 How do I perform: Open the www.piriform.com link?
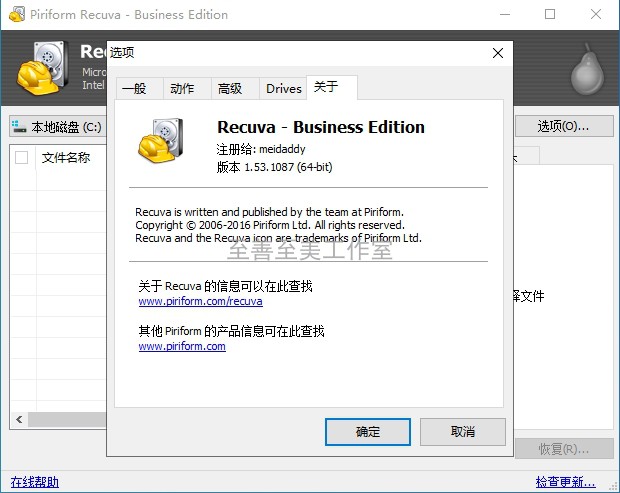click(182, 346)
